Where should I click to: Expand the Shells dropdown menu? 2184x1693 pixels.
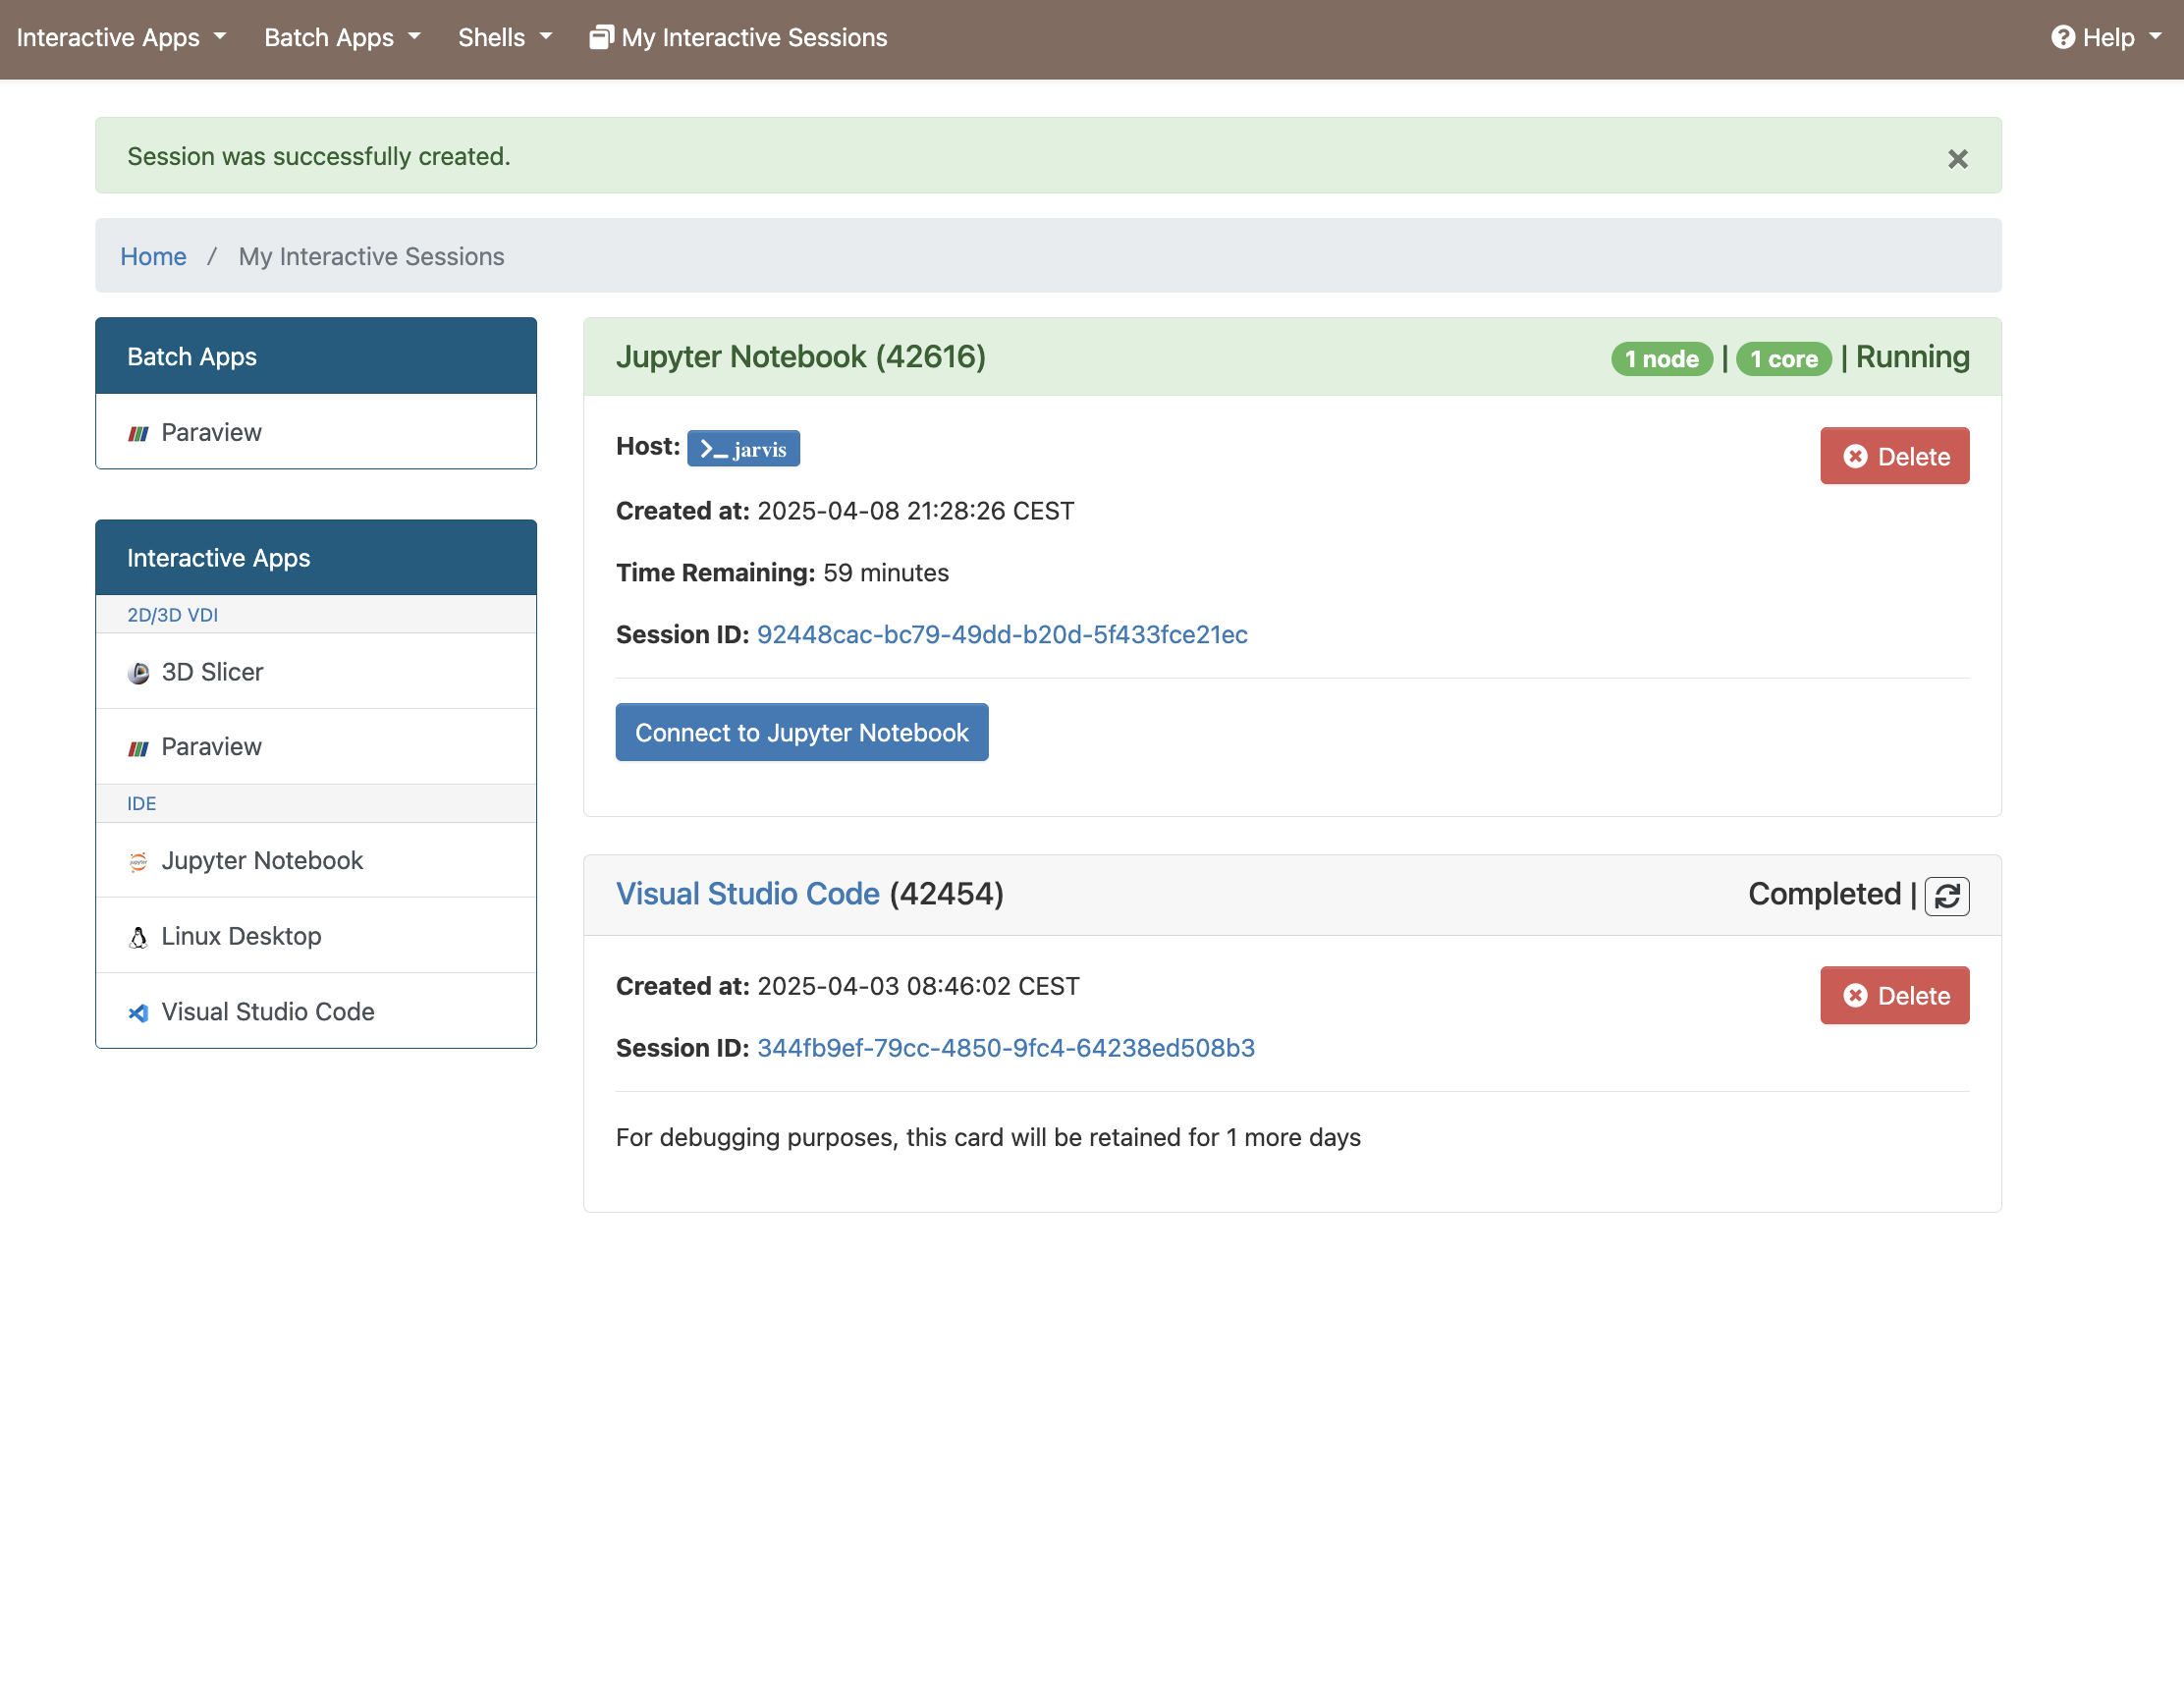(504, 38)
